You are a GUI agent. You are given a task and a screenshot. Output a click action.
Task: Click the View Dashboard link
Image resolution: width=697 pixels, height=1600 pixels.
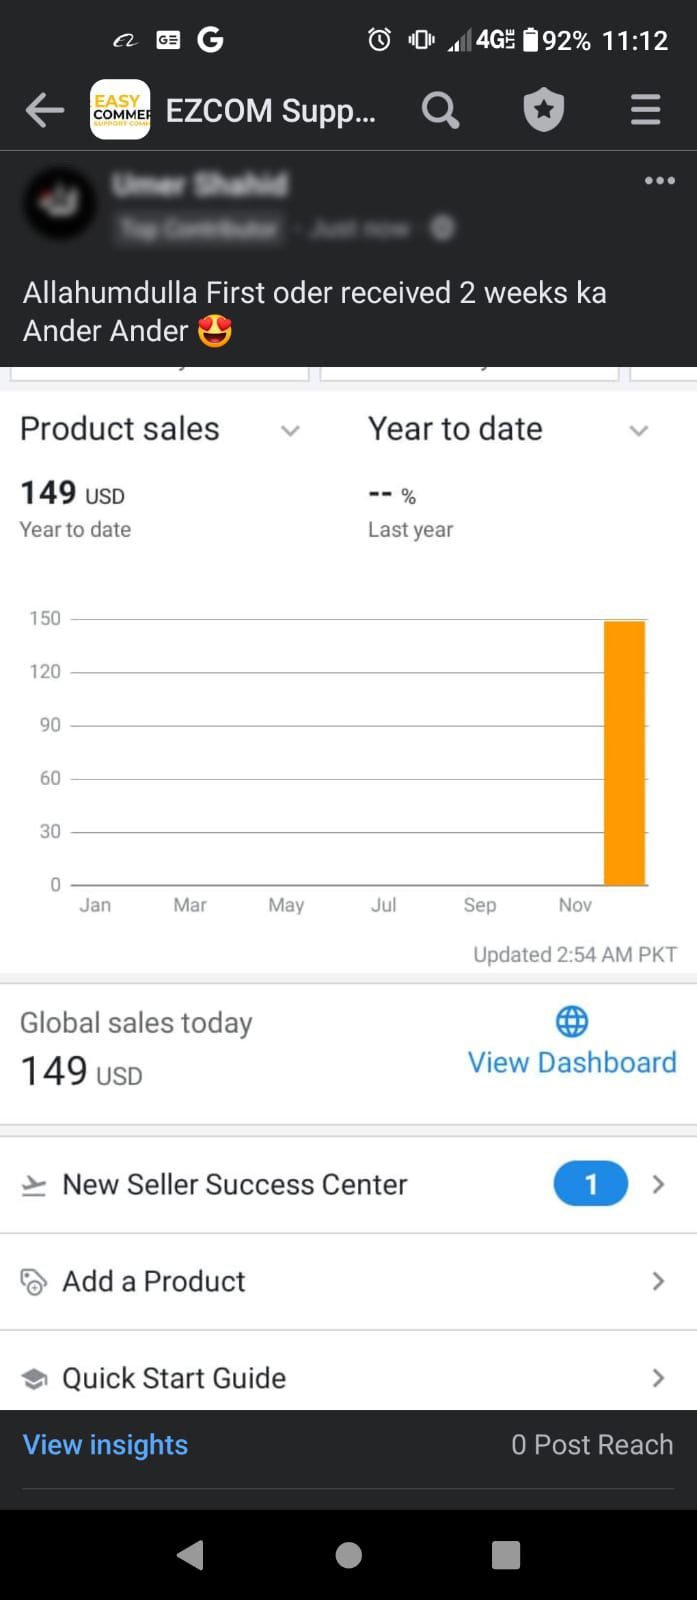572,1062
